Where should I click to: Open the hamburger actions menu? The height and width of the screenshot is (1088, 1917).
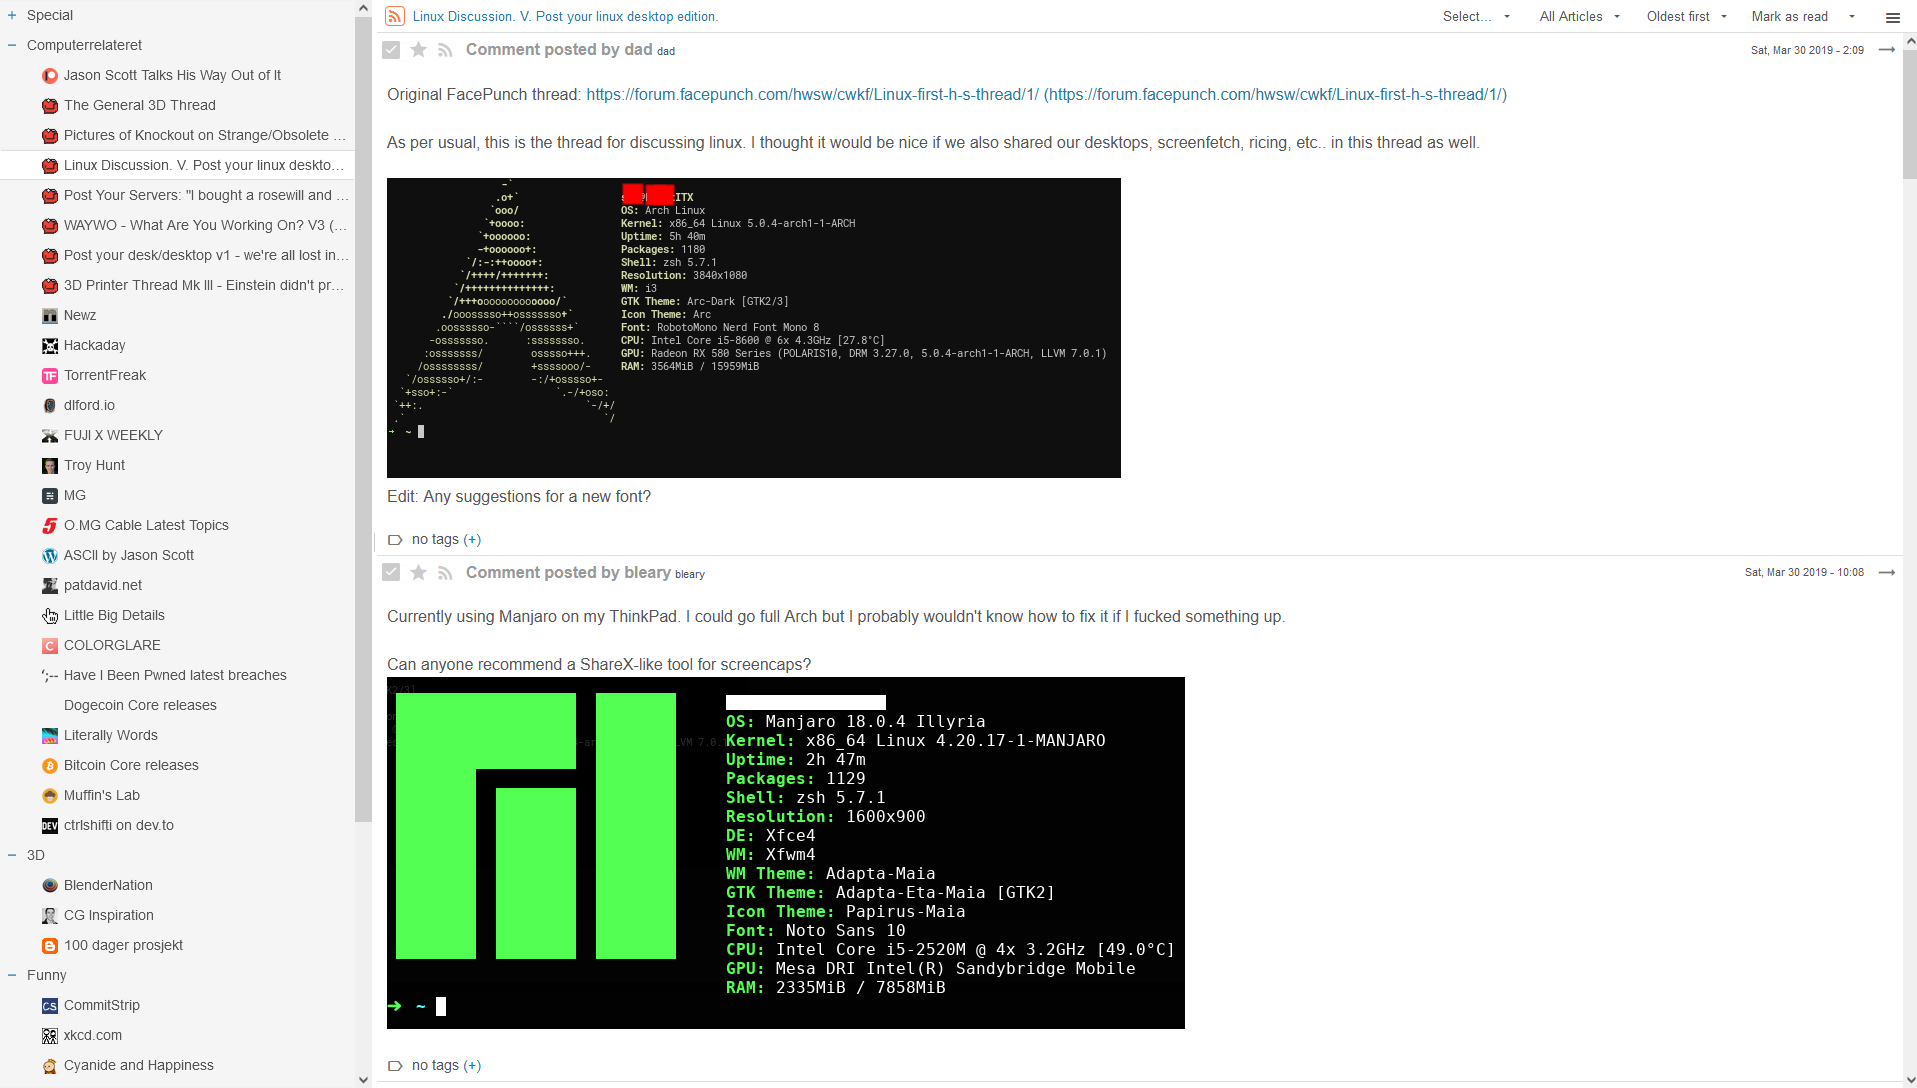pos(1892,17)
